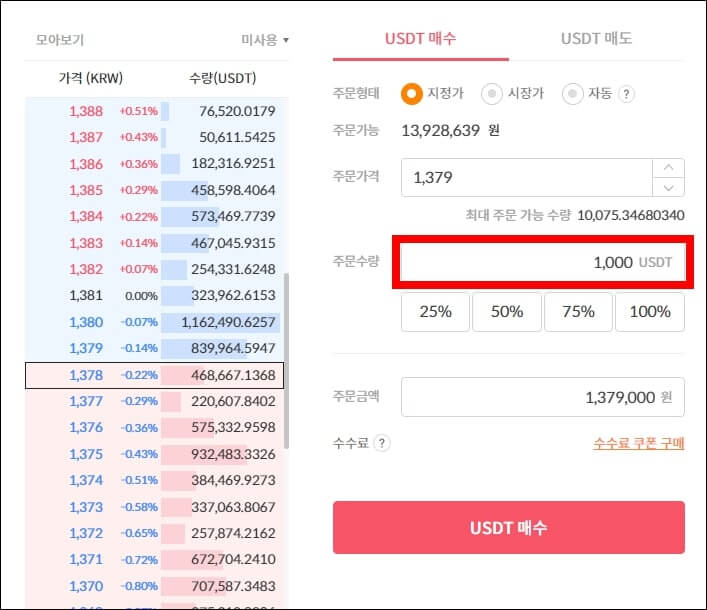Viewport: 707px width, 610px height.
Task: Pick the 1,371 bid price row
Action: click(154, 560)
